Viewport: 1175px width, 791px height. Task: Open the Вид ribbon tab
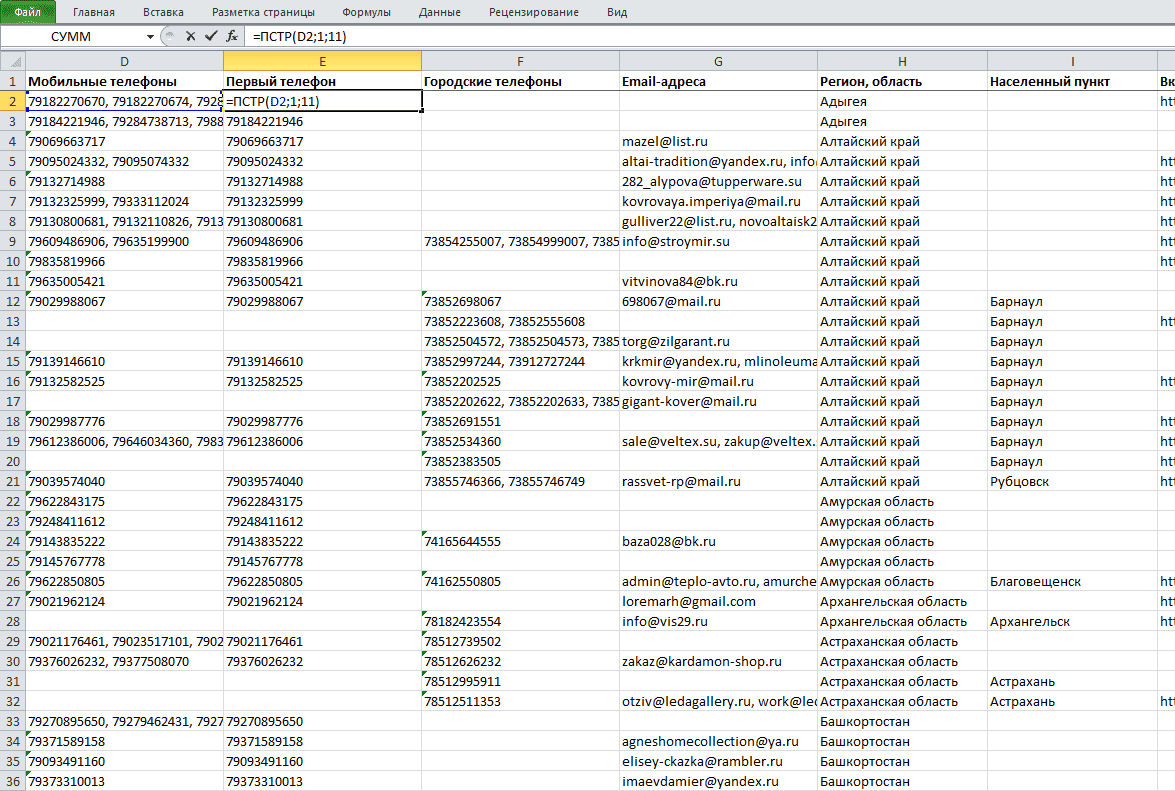[617, 12]
